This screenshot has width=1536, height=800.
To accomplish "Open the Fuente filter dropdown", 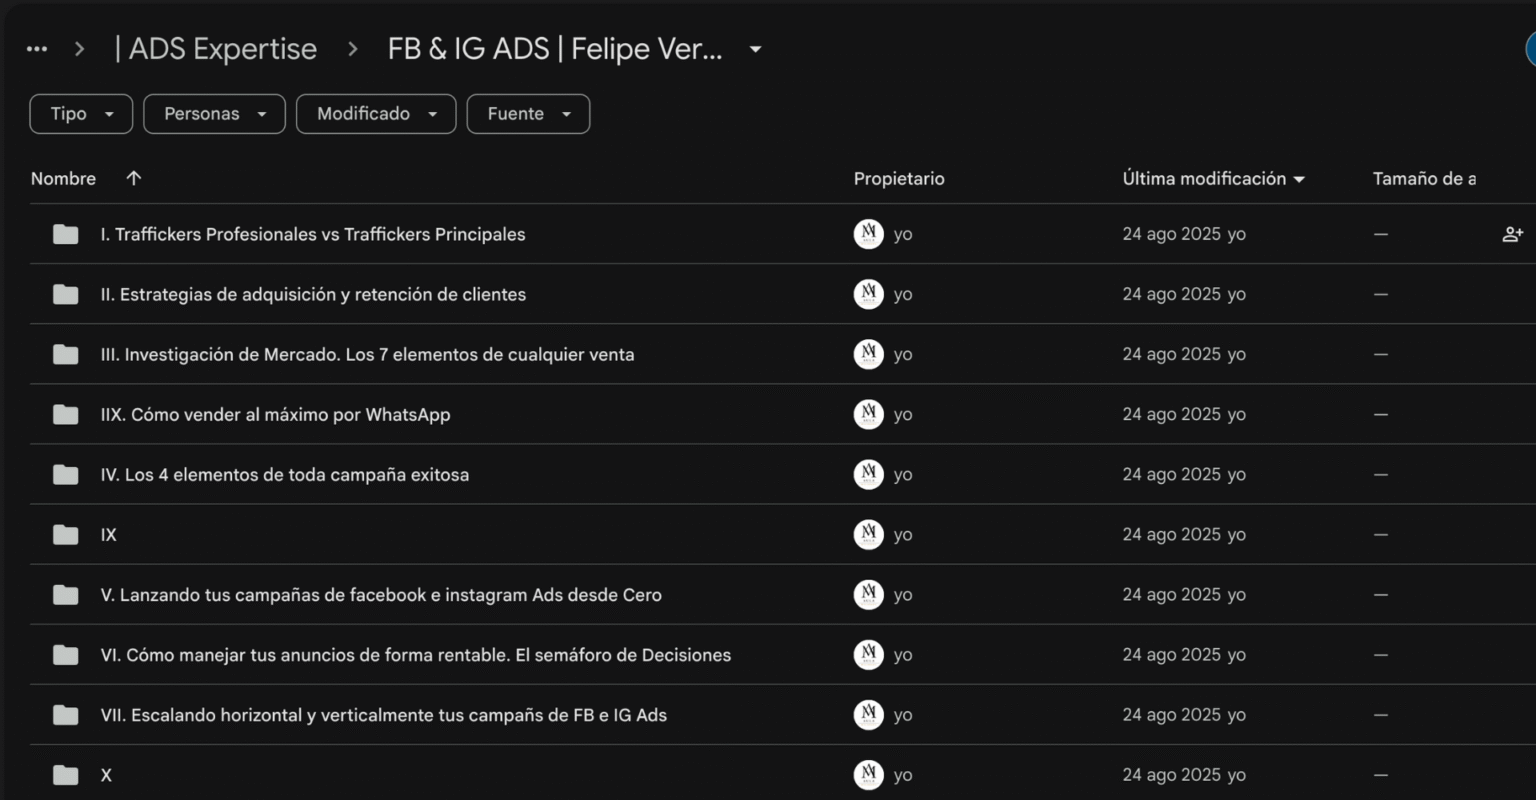I will [528, 114].
